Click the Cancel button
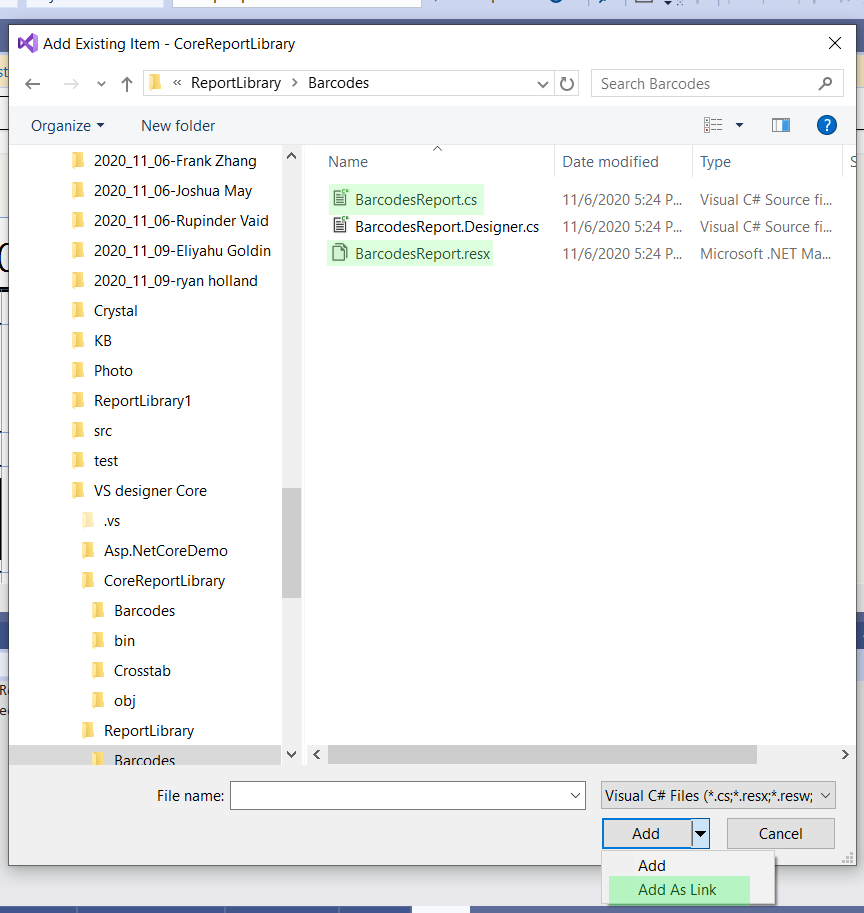The width and height of the screenshot is (864, 913). coord(780,832)
